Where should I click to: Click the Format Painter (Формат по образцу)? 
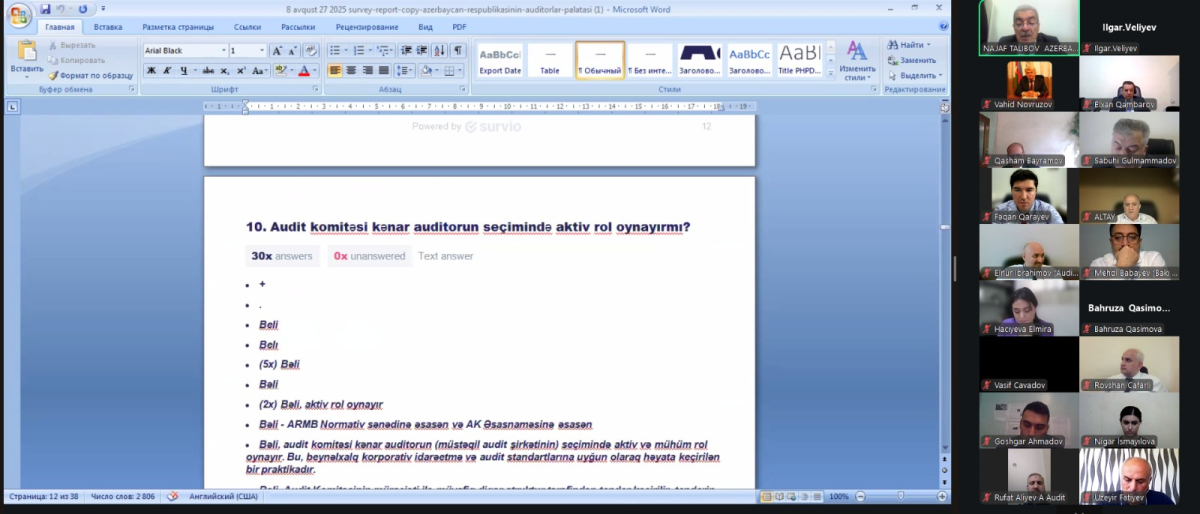90,75
